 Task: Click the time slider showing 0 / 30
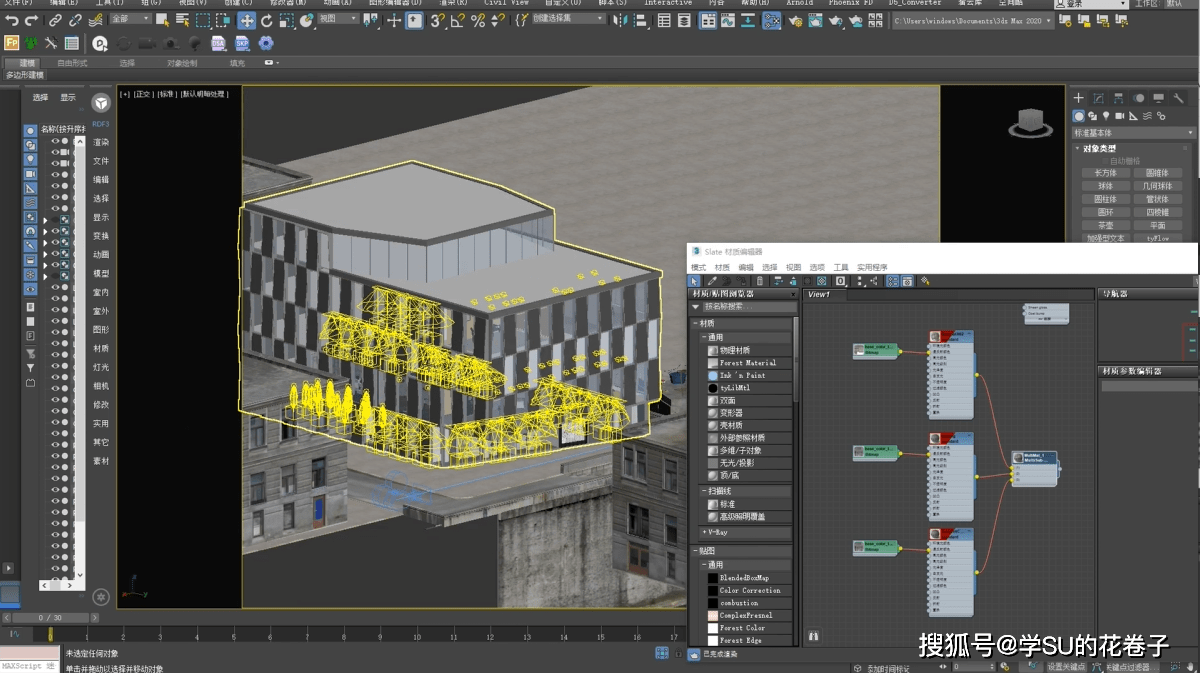[50, 618]
